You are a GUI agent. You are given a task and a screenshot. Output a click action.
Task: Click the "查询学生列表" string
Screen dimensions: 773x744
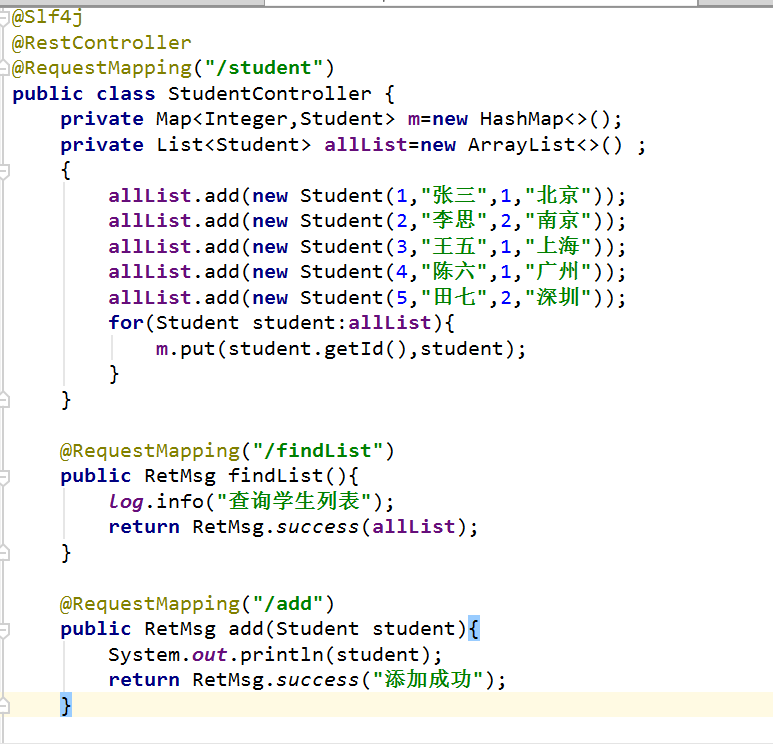294,502
